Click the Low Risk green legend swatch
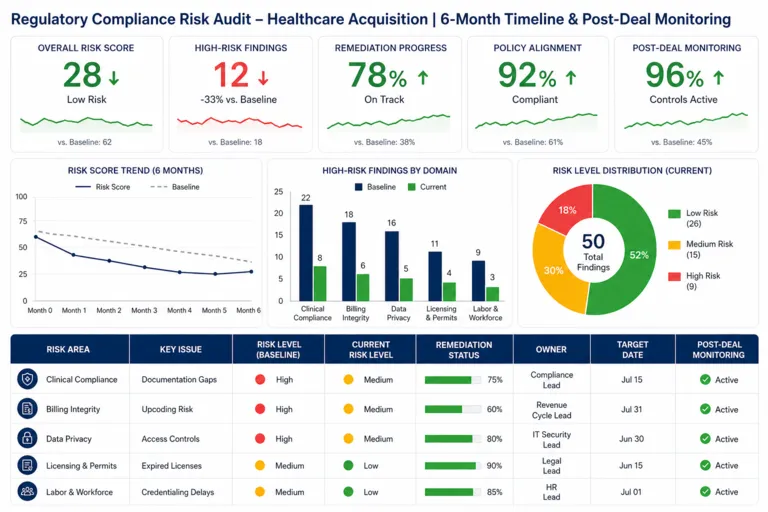This screenshot has width=768, height=512. (x=674, y=214)
